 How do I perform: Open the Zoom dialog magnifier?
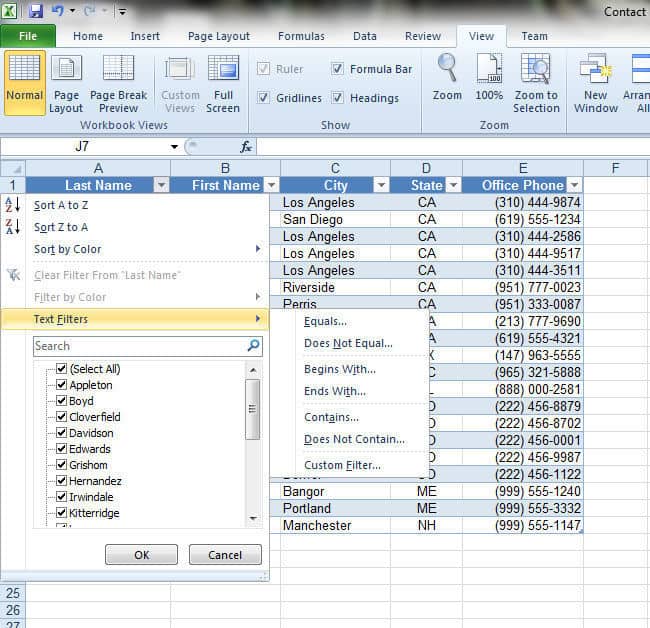[447, 77]
